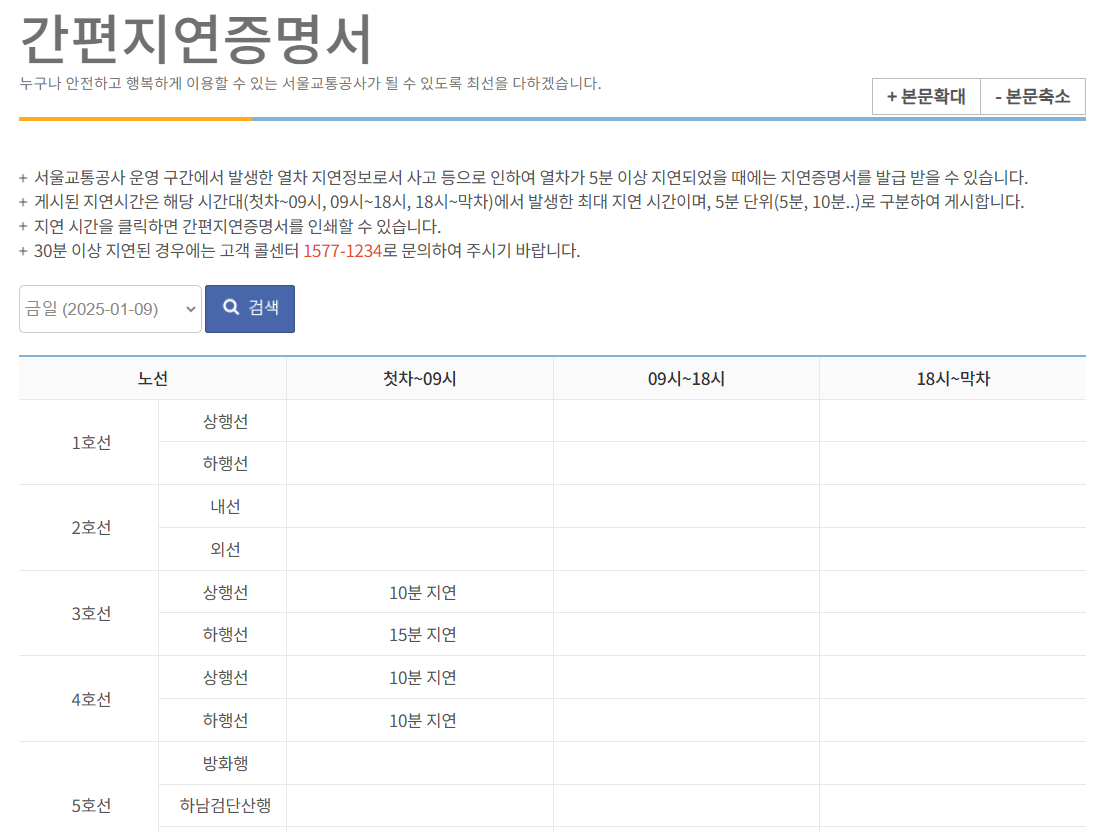Click the - 본문축소 text reduce button
1117x832 pixels.
click(x=1032, y=96)
